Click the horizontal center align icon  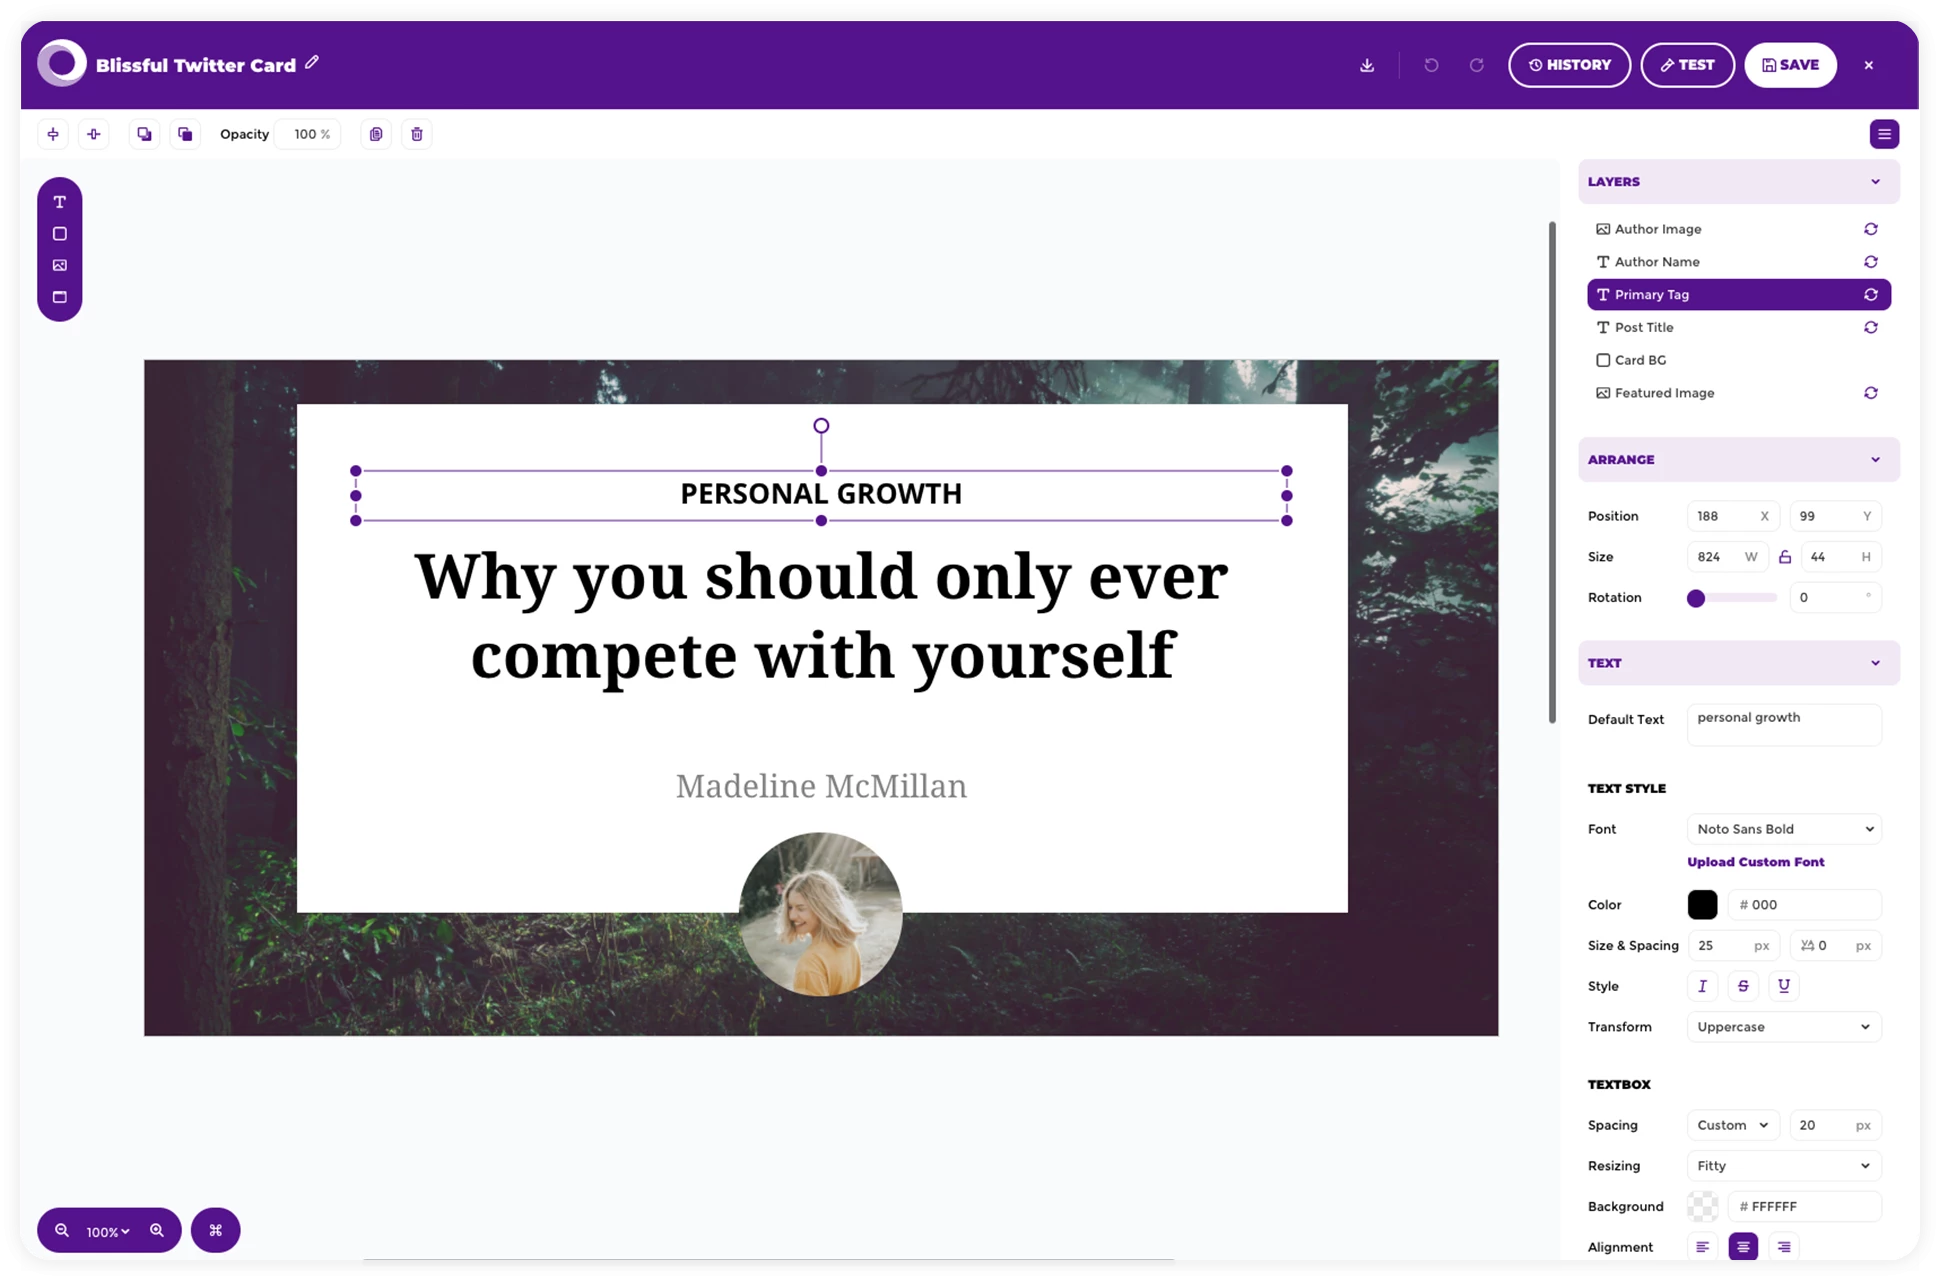pyautogui.click(x=53, y=134)
